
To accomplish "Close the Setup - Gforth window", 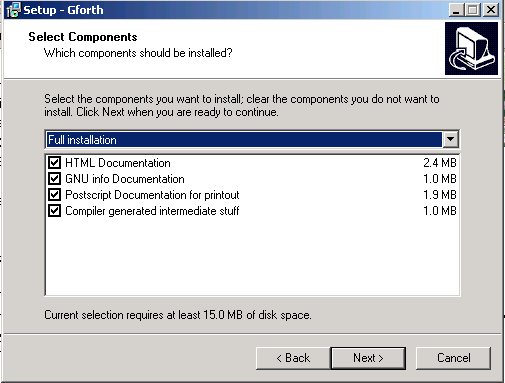I will pos(491,10).
